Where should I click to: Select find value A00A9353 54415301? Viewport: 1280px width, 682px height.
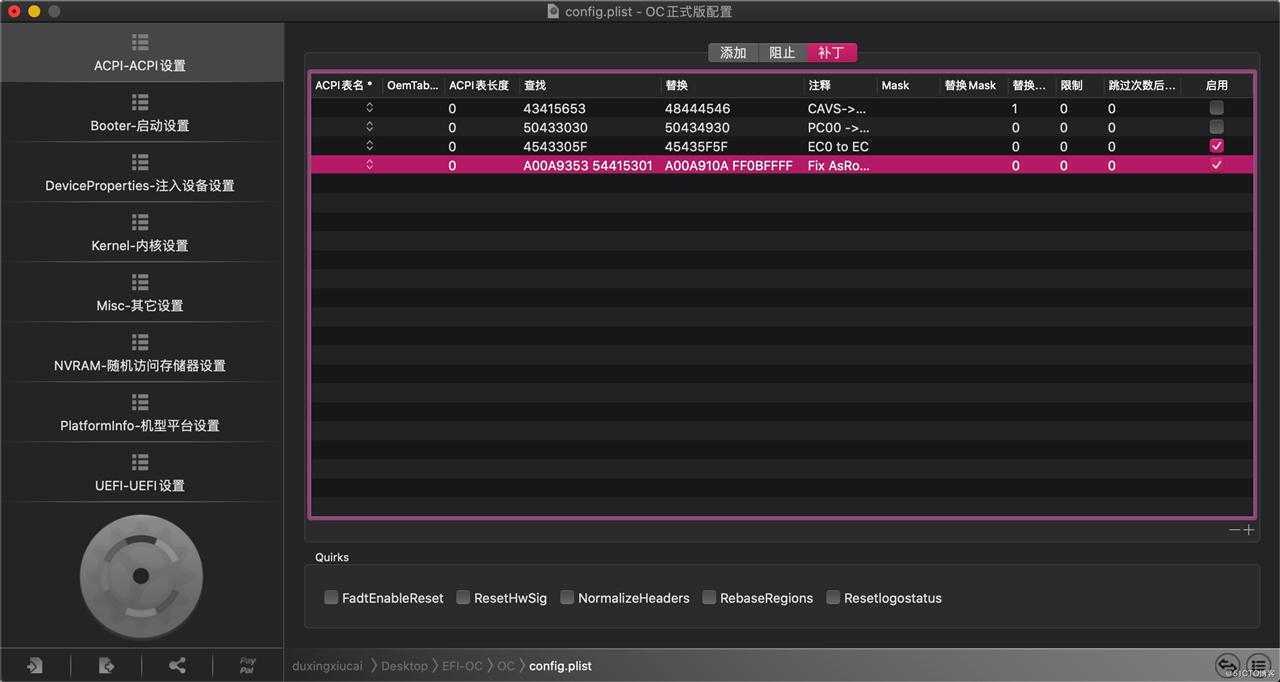[x=588, y=165]
